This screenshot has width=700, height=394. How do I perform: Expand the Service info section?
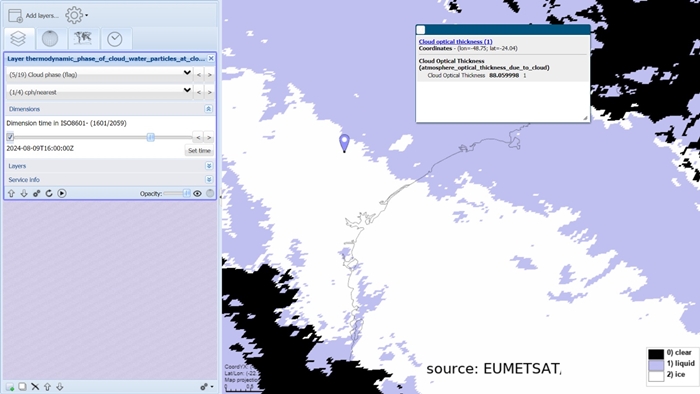208,179
